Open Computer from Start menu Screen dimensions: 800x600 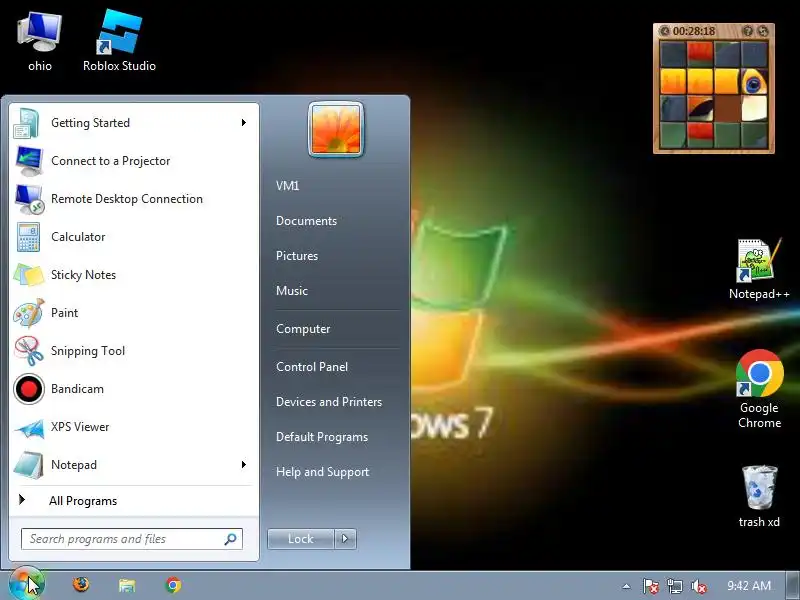pos(303,329)
